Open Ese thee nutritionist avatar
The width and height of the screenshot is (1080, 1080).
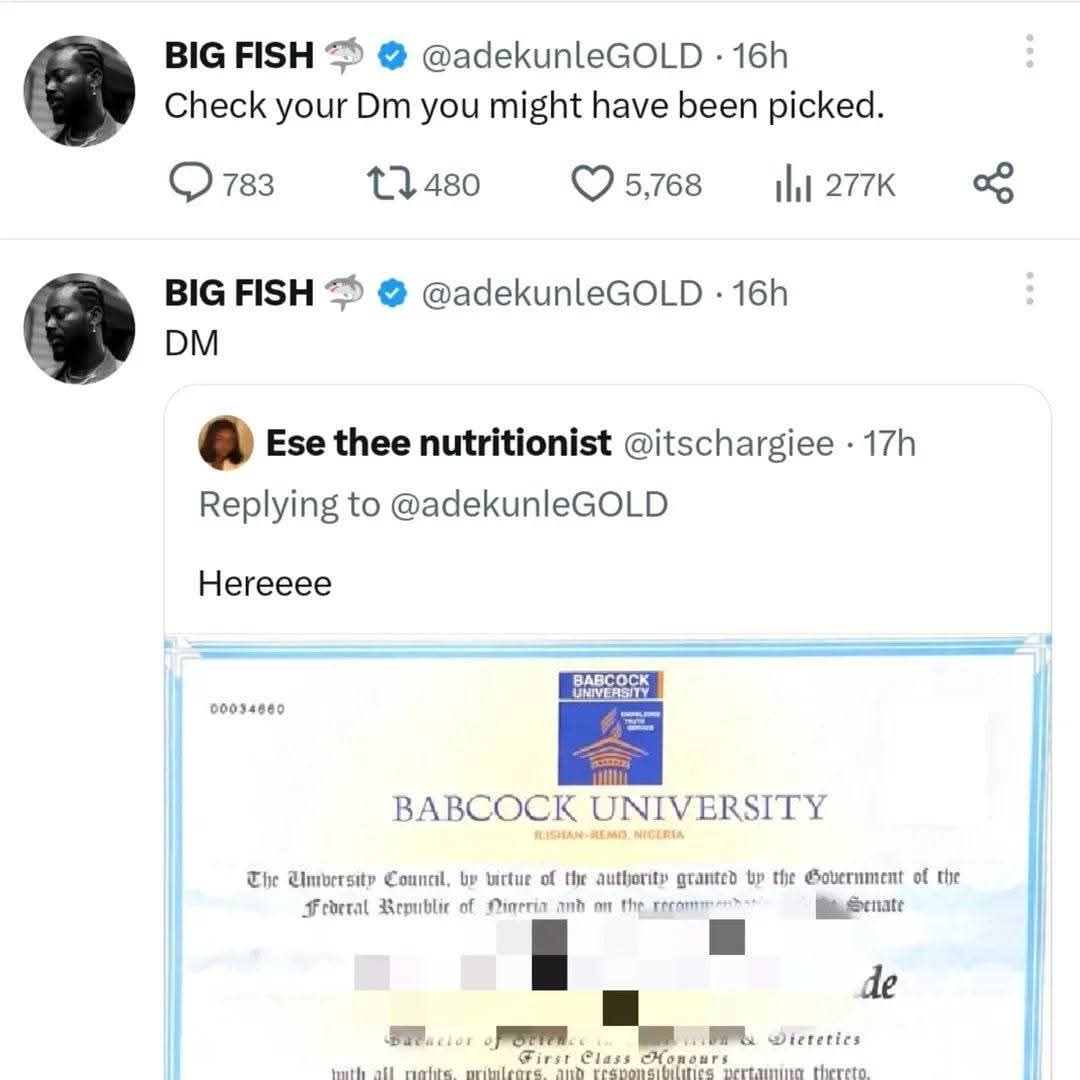click(x=226, y=443)
